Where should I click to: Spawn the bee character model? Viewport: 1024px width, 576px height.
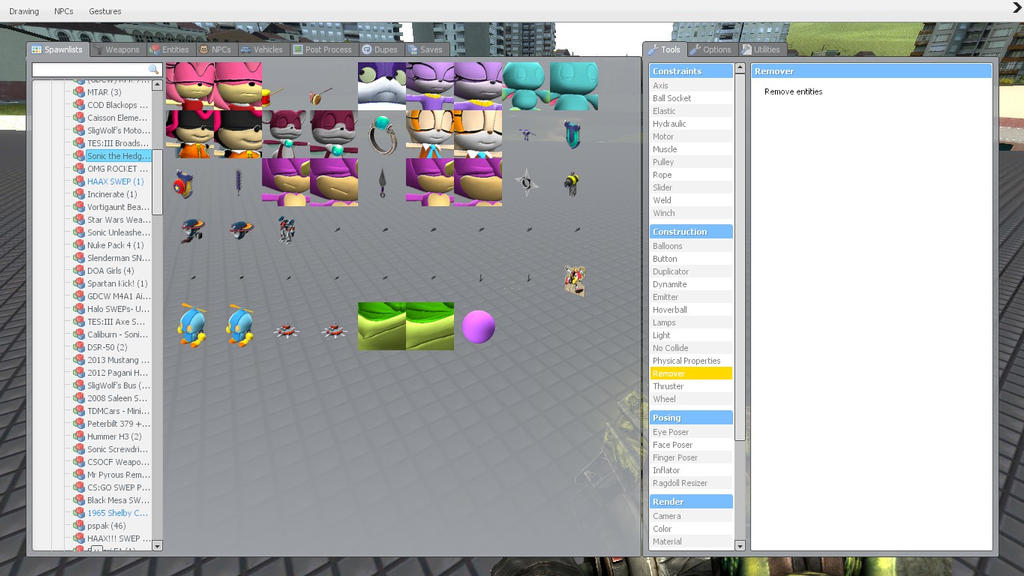574,182
